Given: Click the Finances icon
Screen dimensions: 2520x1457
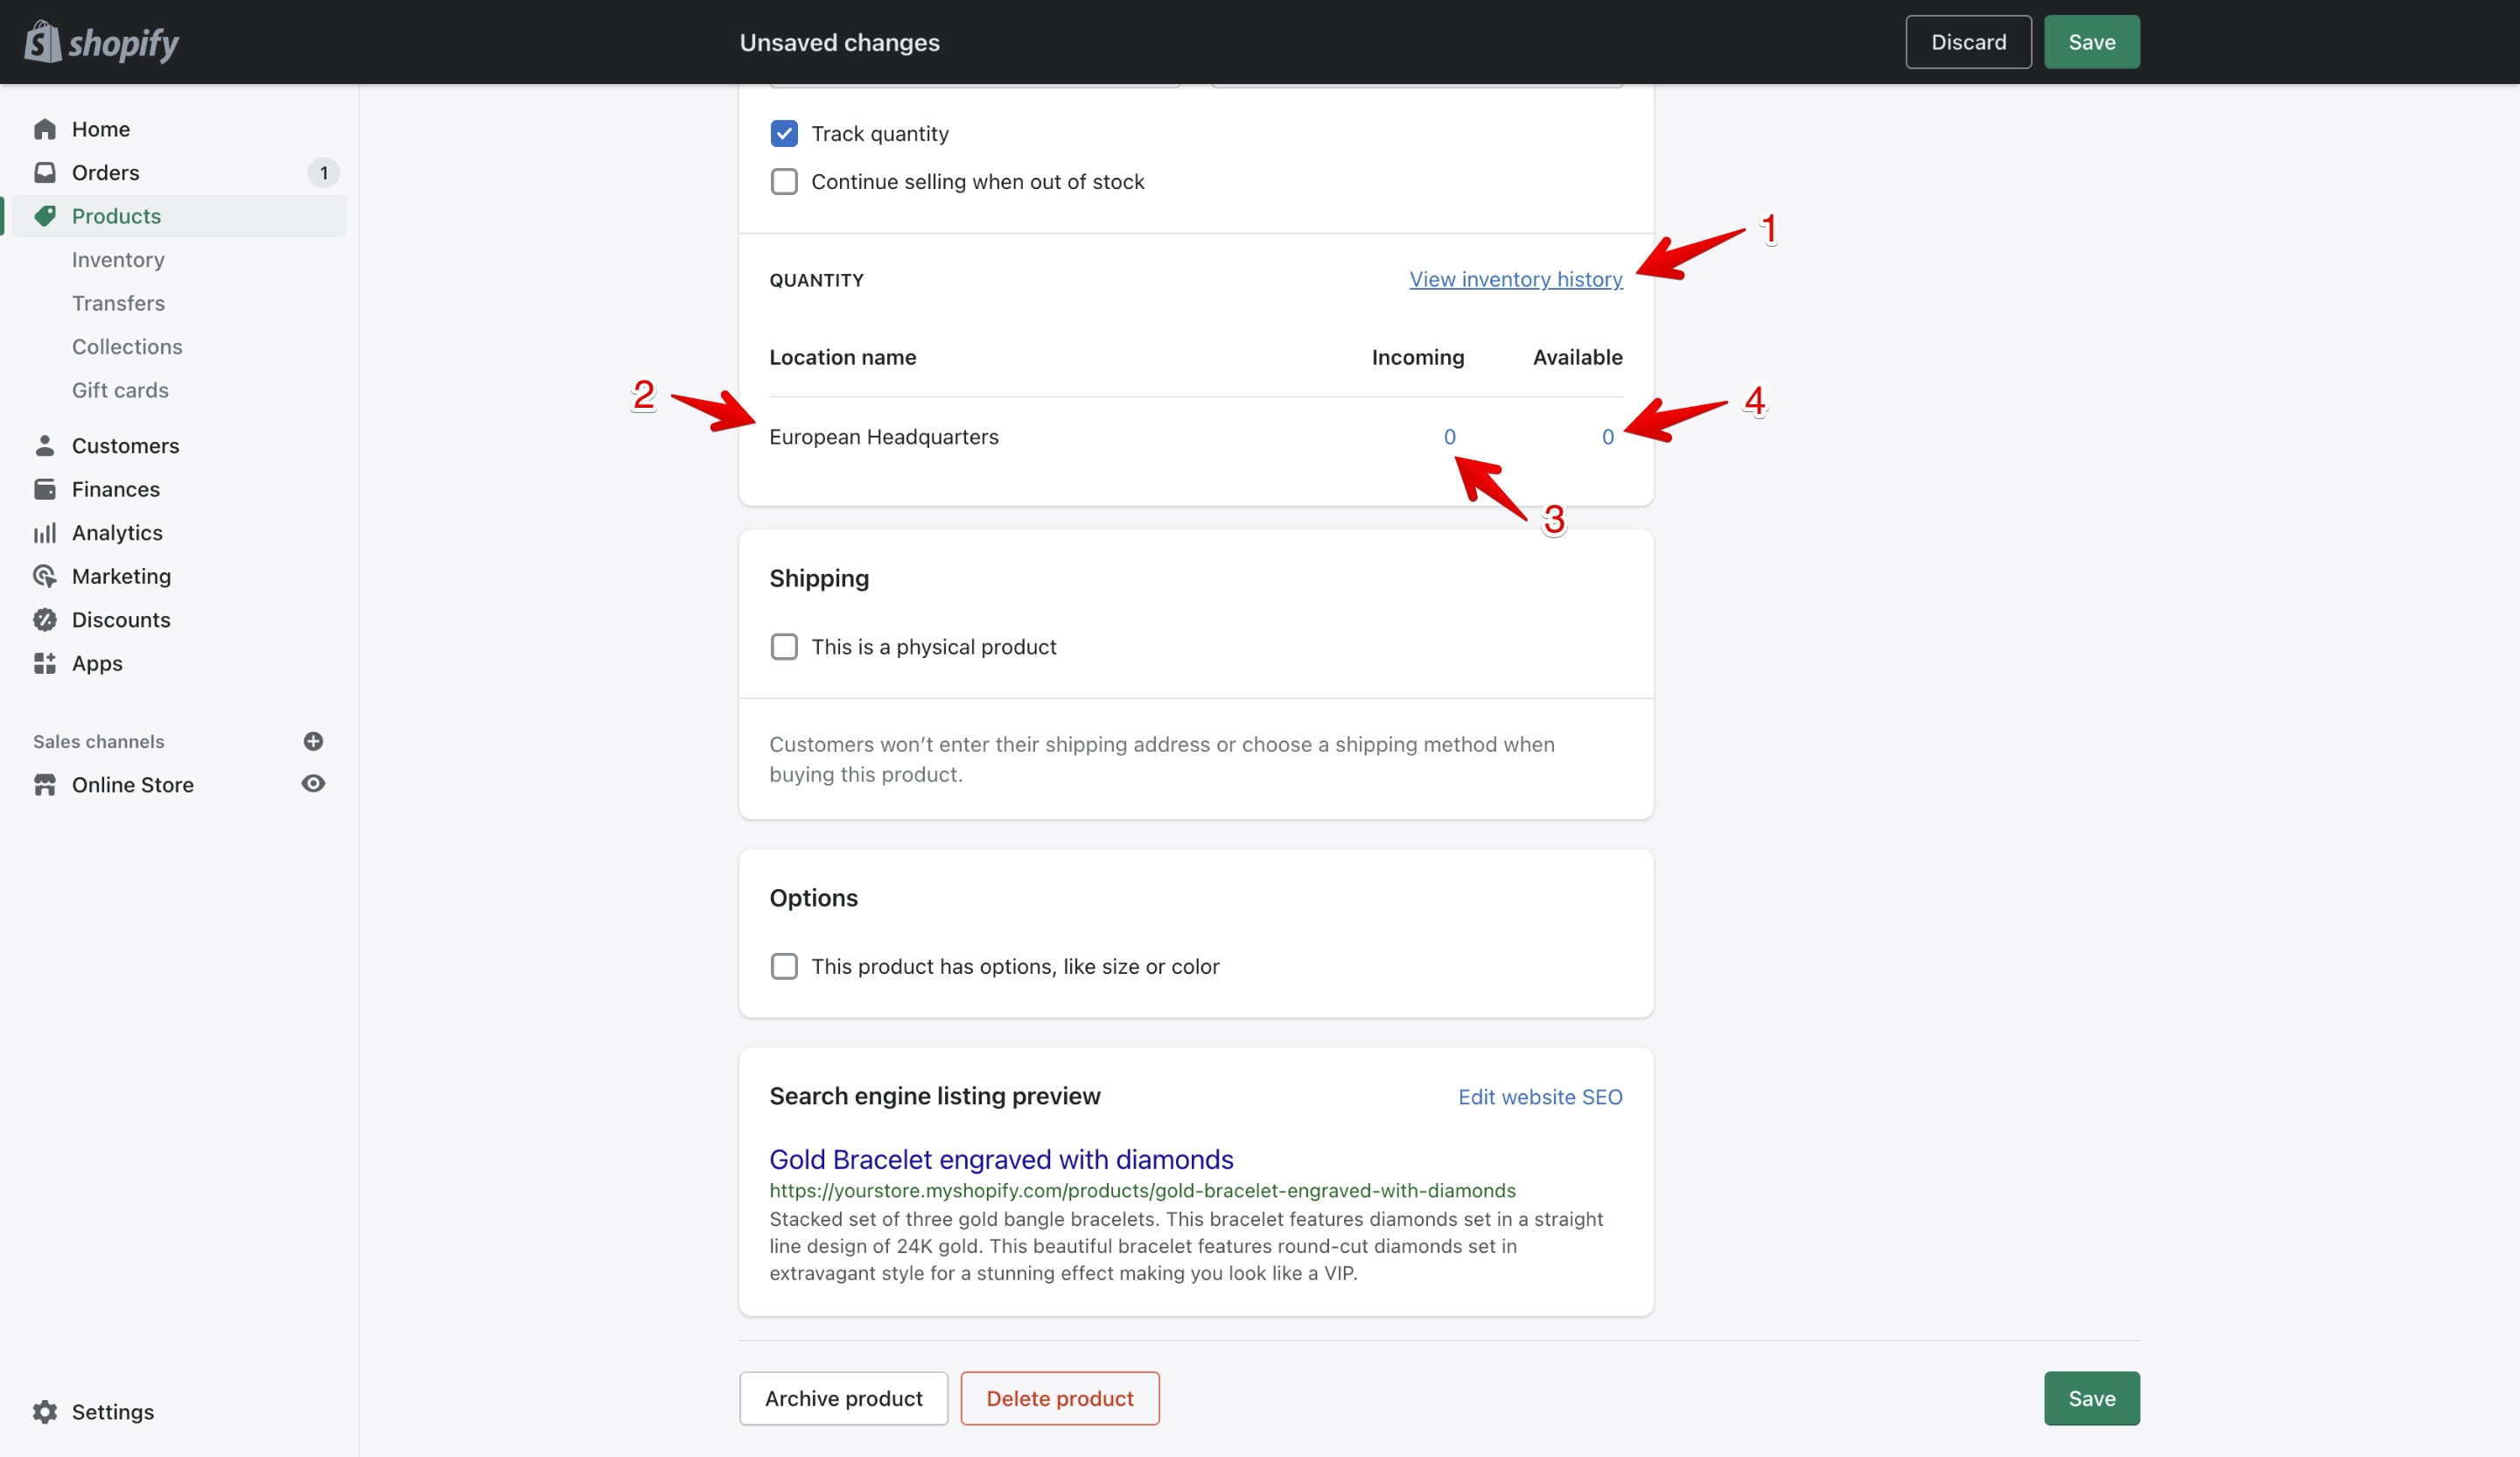Looking at the screenshot, I should pos(44,489).
